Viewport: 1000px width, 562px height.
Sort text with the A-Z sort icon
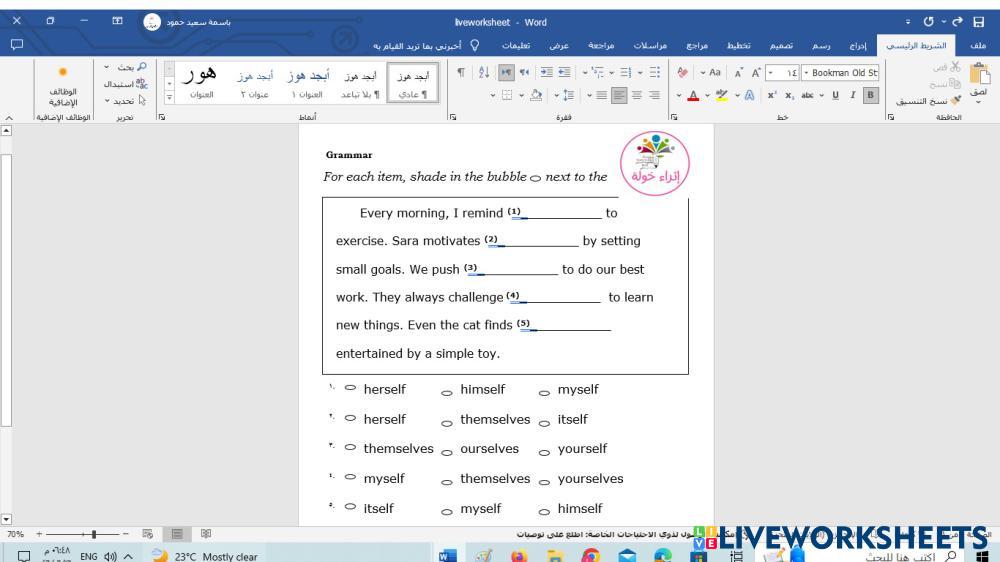(484, 72)
